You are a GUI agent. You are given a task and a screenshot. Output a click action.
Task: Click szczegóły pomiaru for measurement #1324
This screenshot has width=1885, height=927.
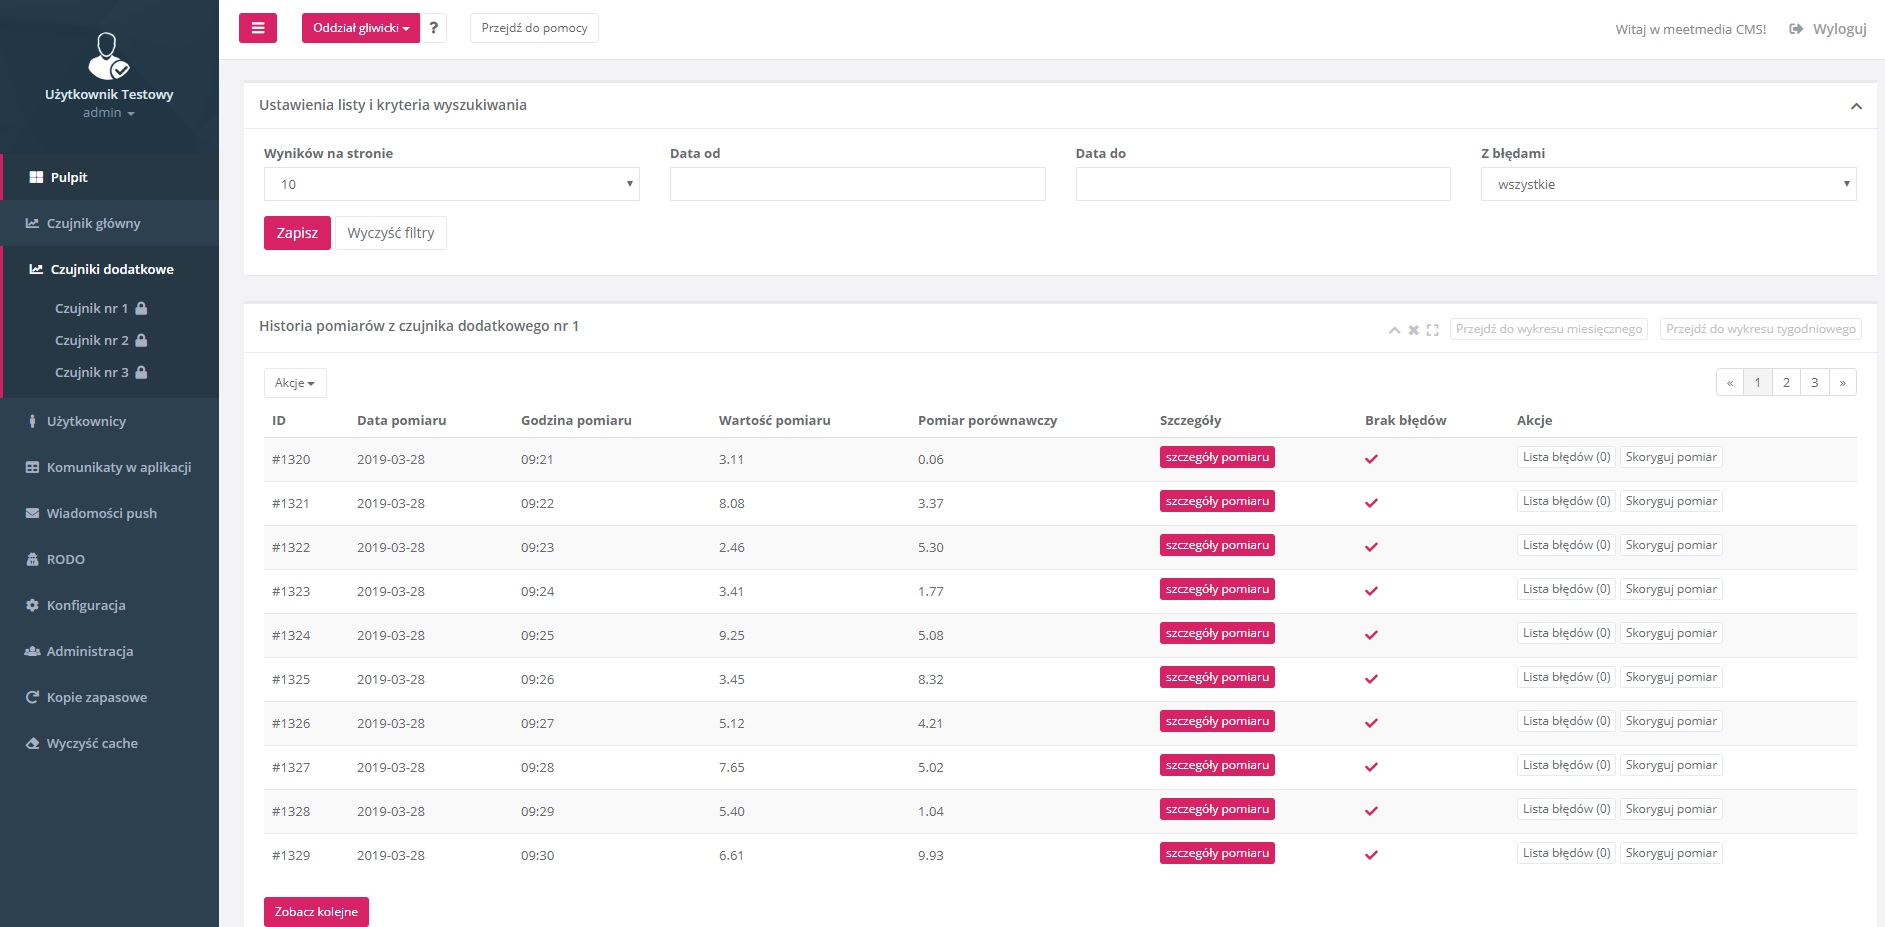(1216, 634)
